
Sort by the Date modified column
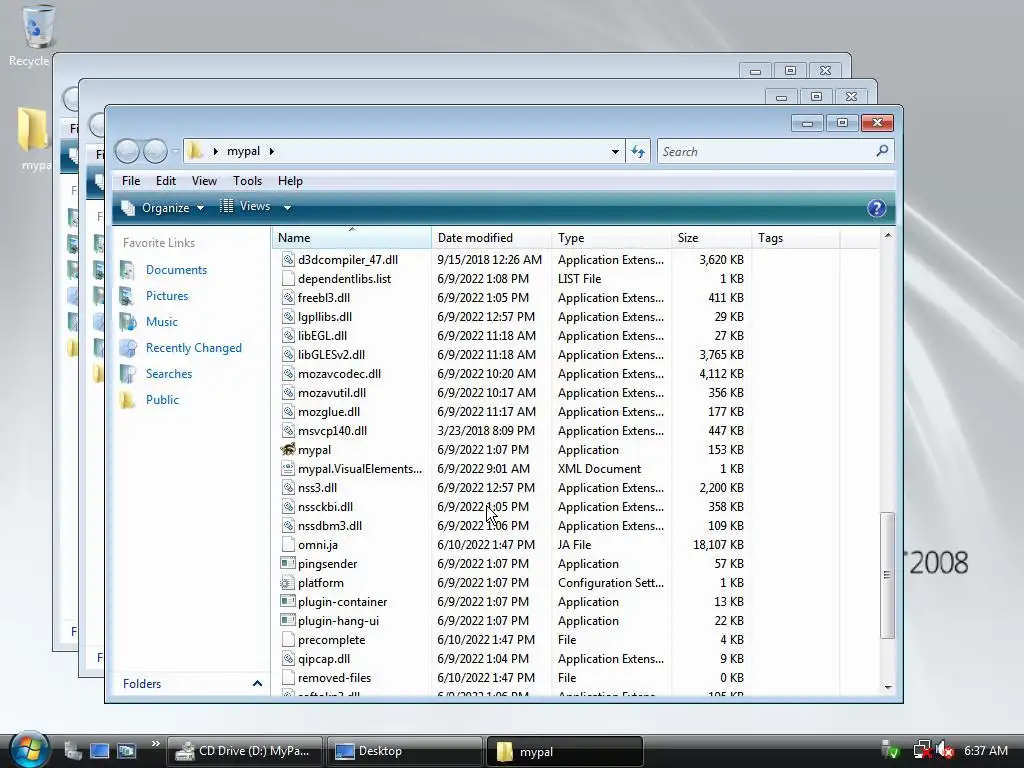pyautogui.click(x=491, y=238)
